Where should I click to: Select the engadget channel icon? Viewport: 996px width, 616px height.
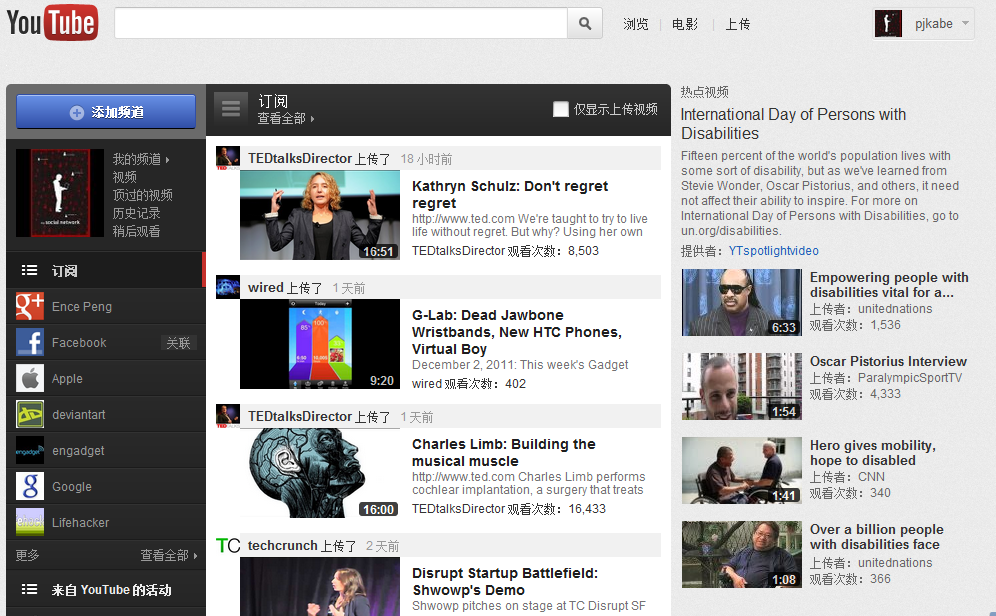pos(30,451)
